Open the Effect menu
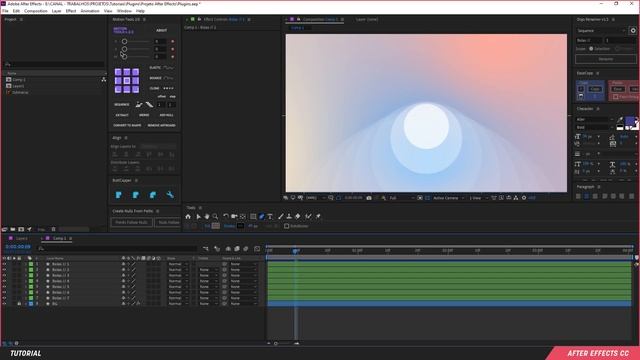The width and height of the screenshot is (640, 360). point(71,11)
